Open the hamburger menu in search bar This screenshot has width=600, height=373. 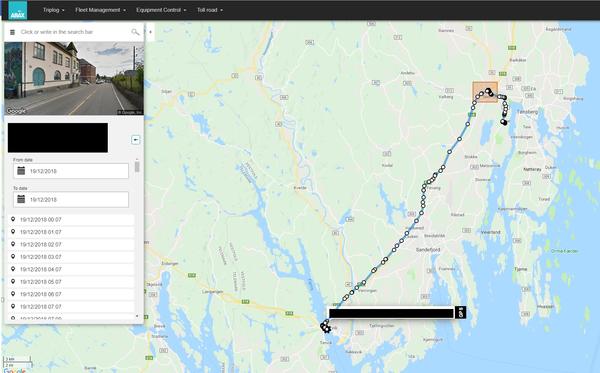[12, 32]
